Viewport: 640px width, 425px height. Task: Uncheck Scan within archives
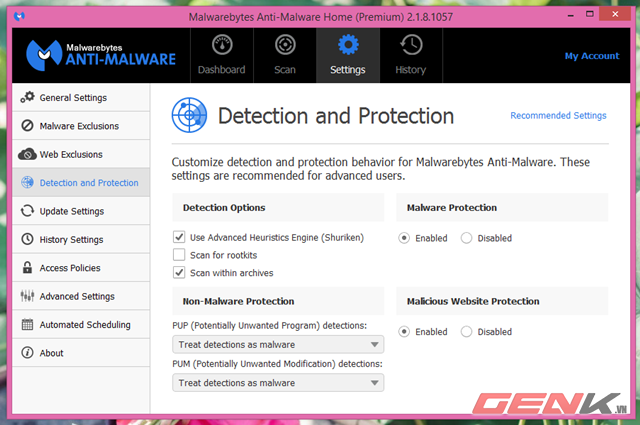click(x=179, y=272)
